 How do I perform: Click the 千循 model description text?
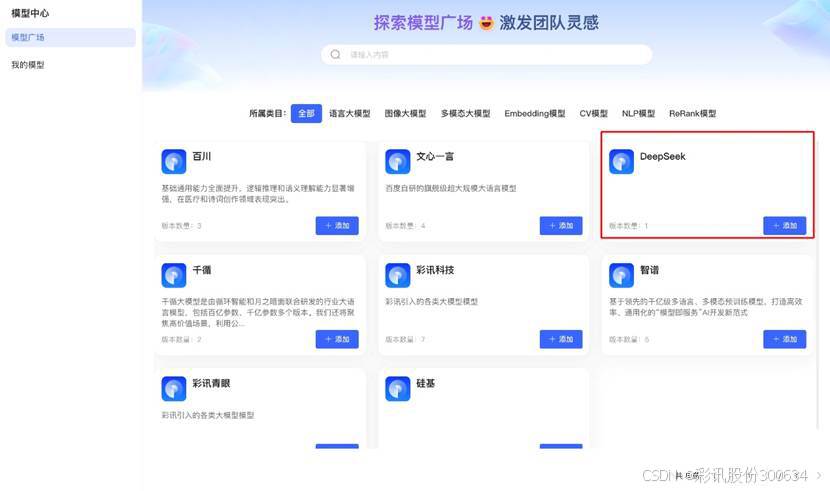[258, 312]
